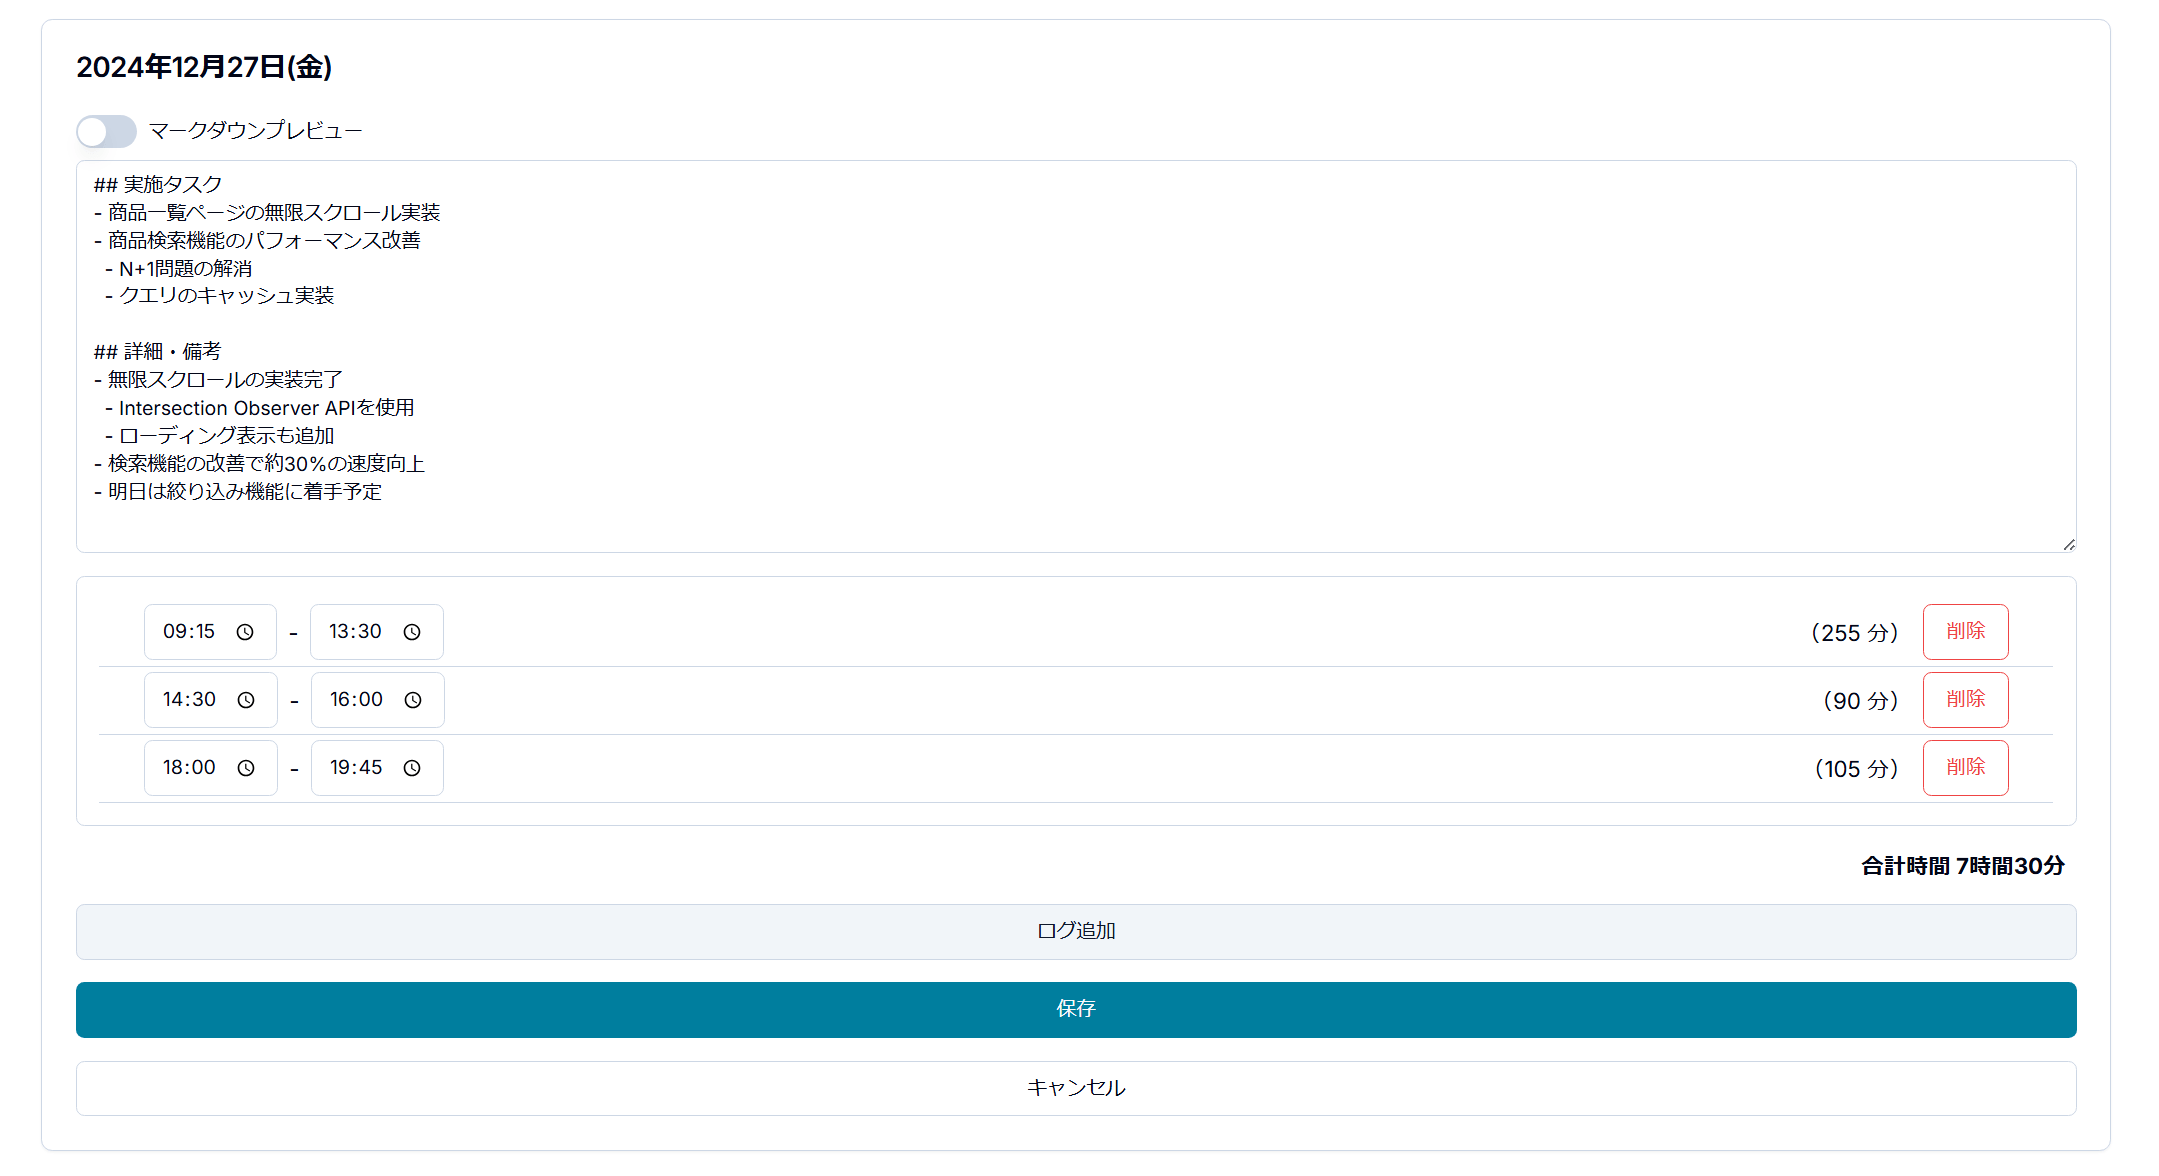Click clock icon in 13:30 end field
This screenshot has width=2159, height=1176.
tap(412, 632)
